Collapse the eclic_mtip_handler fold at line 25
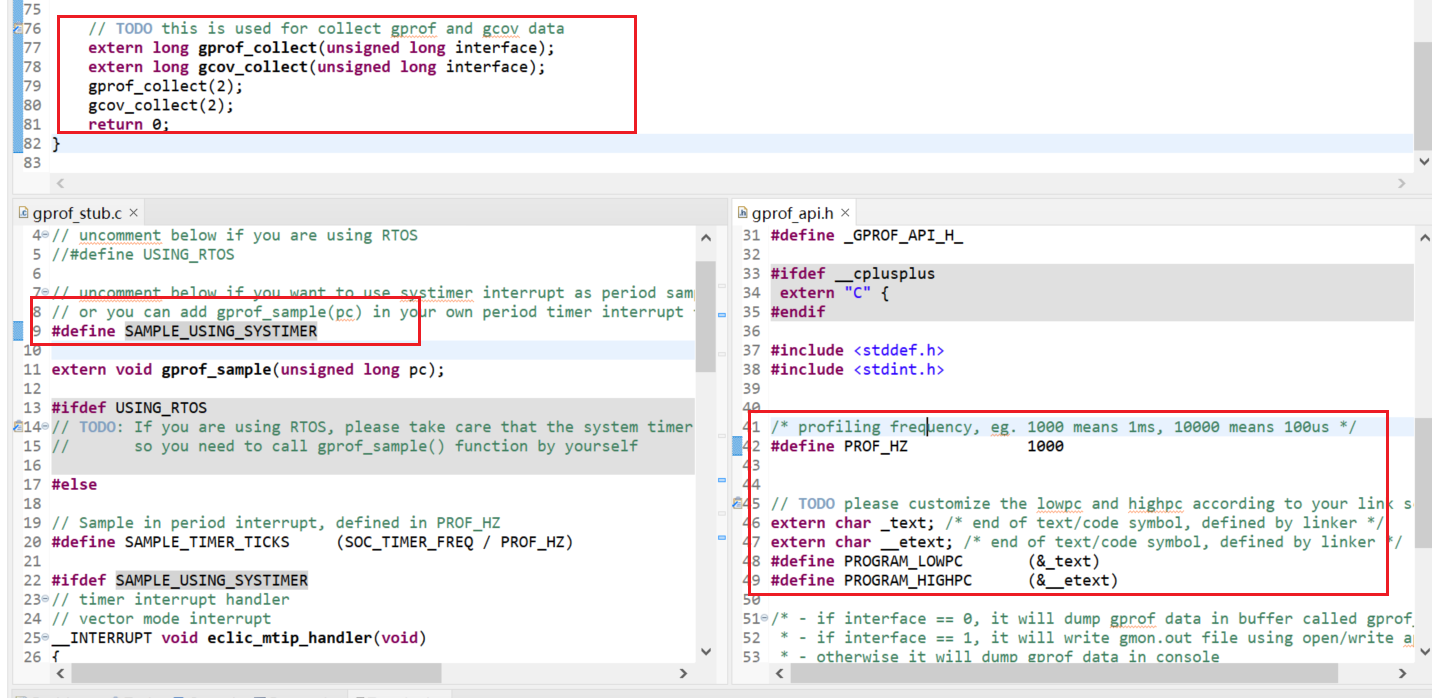Screen dimensions: 1432x698 click(46, 638)
